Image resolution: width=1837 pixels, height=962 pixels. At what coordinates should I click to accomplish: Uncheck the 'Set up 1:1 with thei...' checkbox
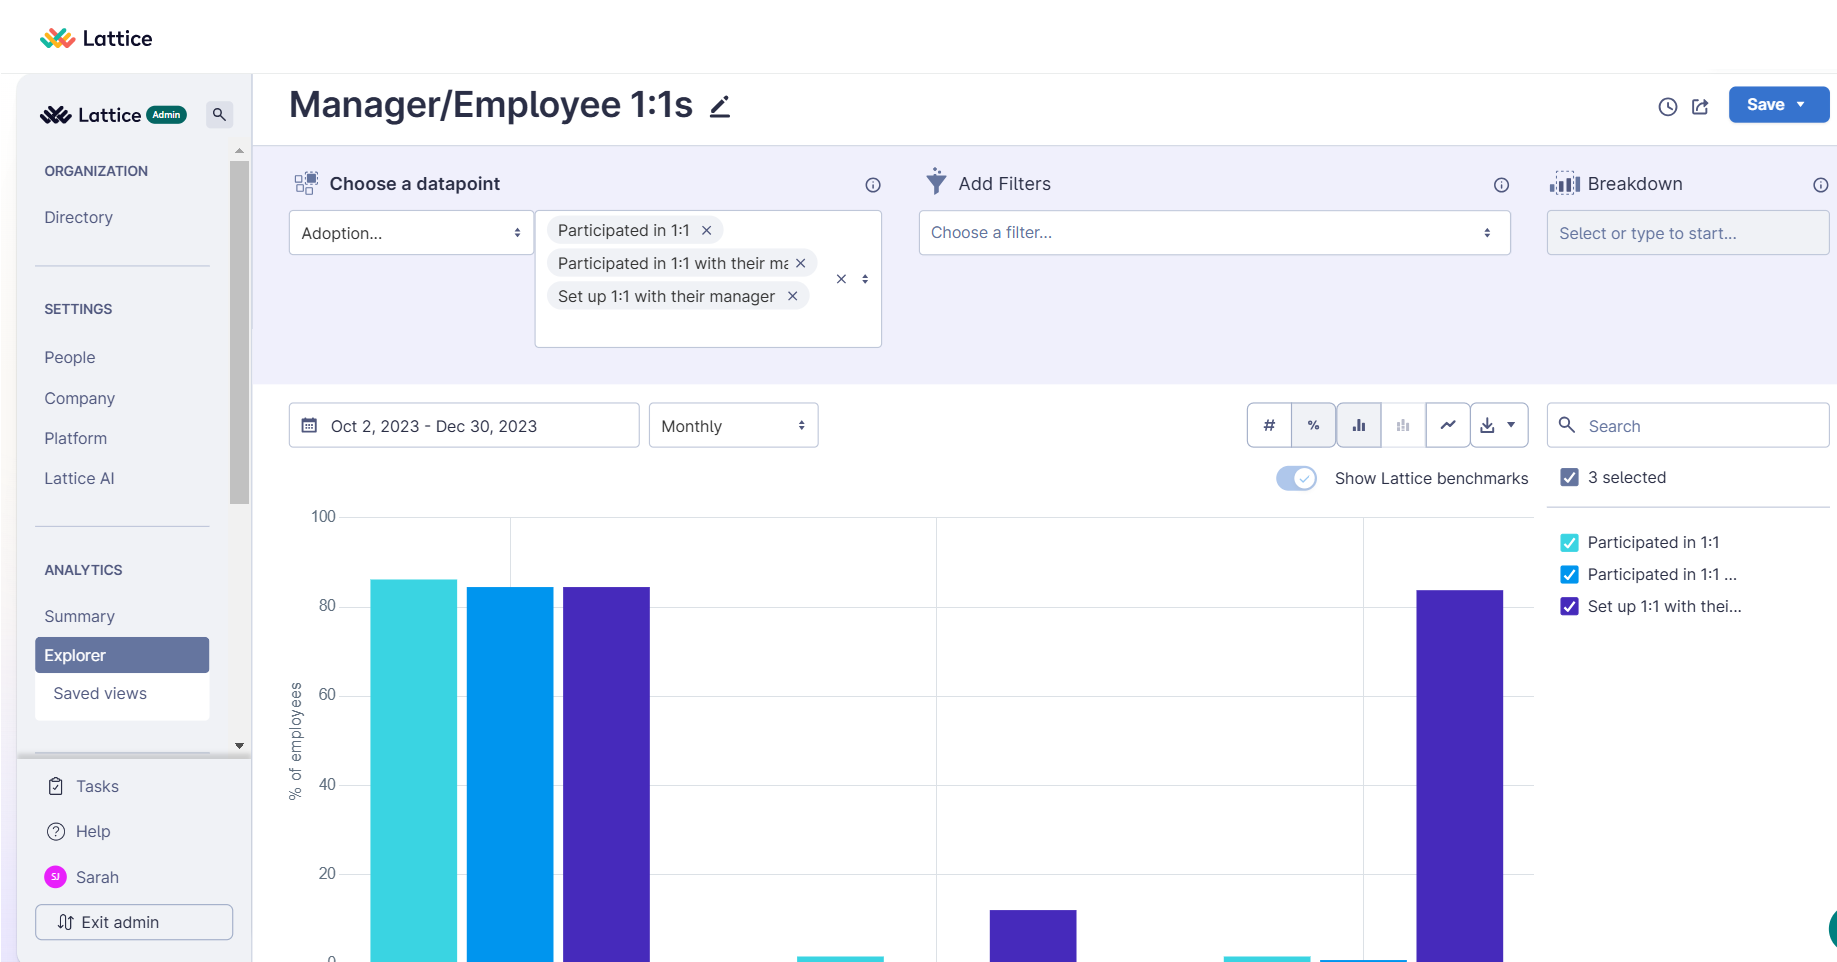tap(1569, 606)
